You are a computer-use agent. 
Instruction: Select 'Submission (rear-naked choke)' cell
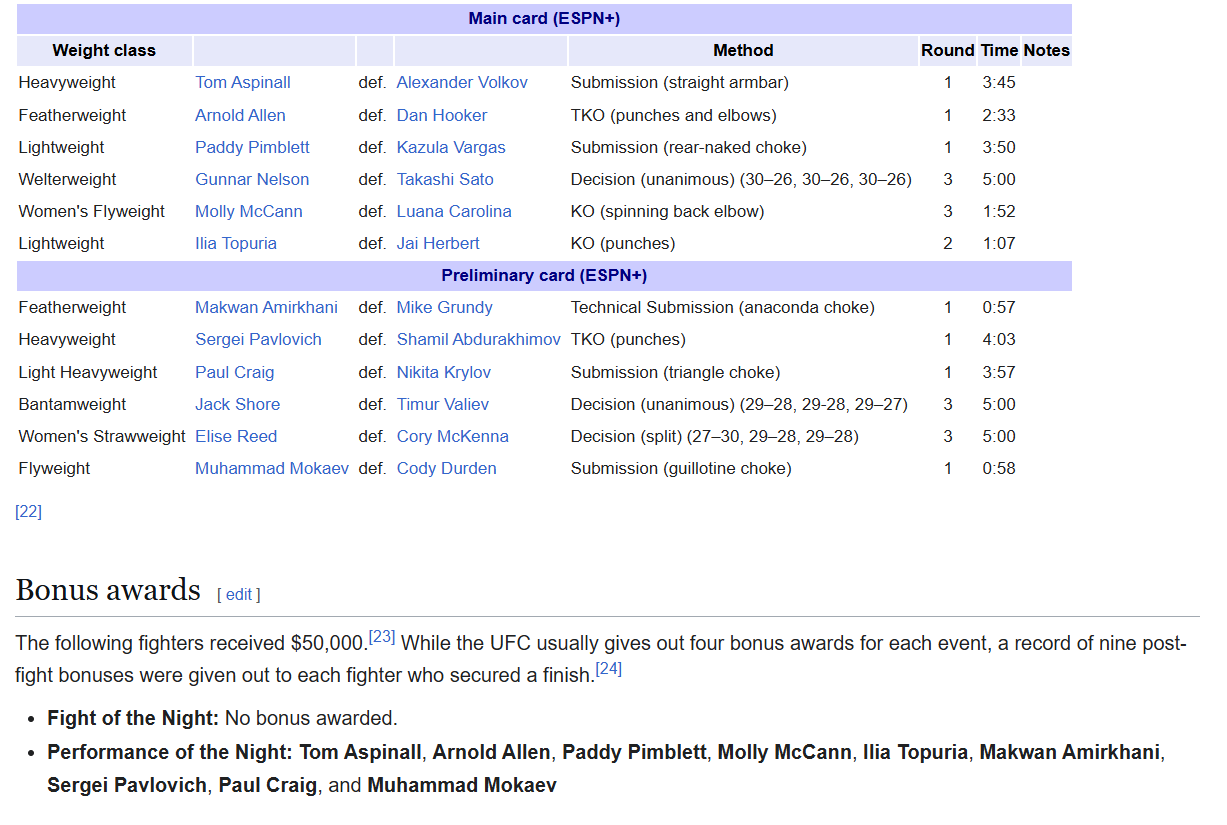688,147
